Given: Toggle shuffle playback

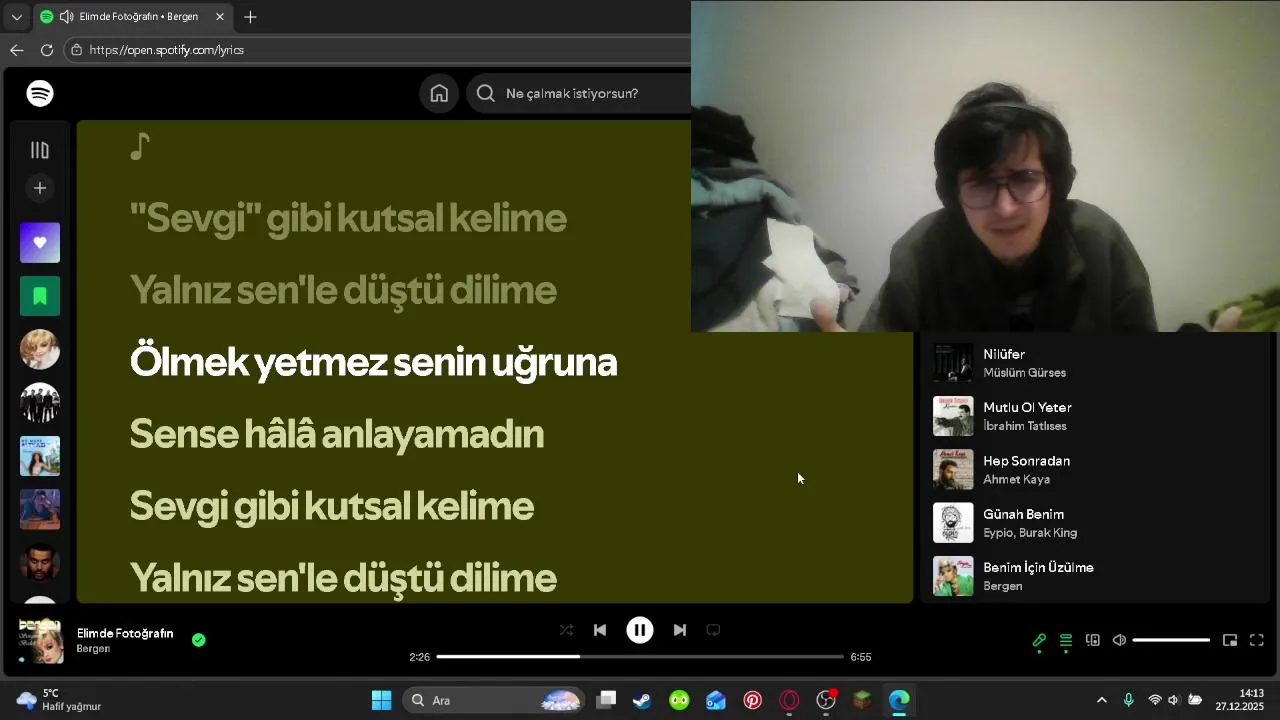Looking at the screenshot, I should [566, 630].
